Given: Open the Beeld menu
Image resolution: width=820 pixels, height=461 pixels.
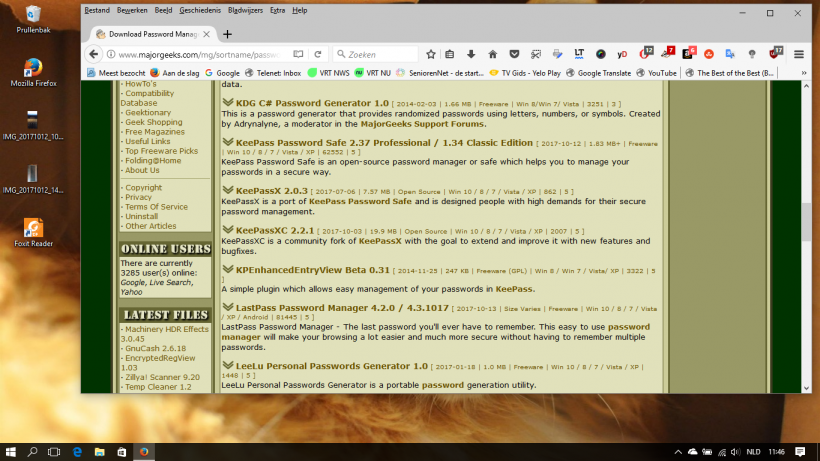Looking at the screenshot, I should click(x=163, y=10).
